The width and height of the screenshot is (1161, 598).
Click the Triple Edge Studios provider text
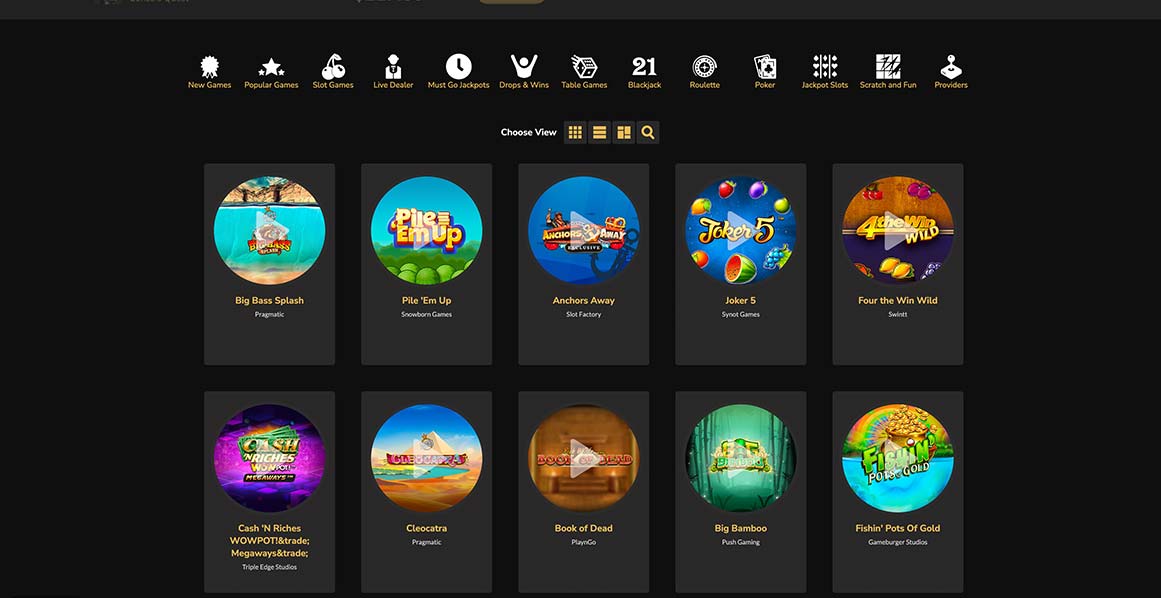(270, 568)
